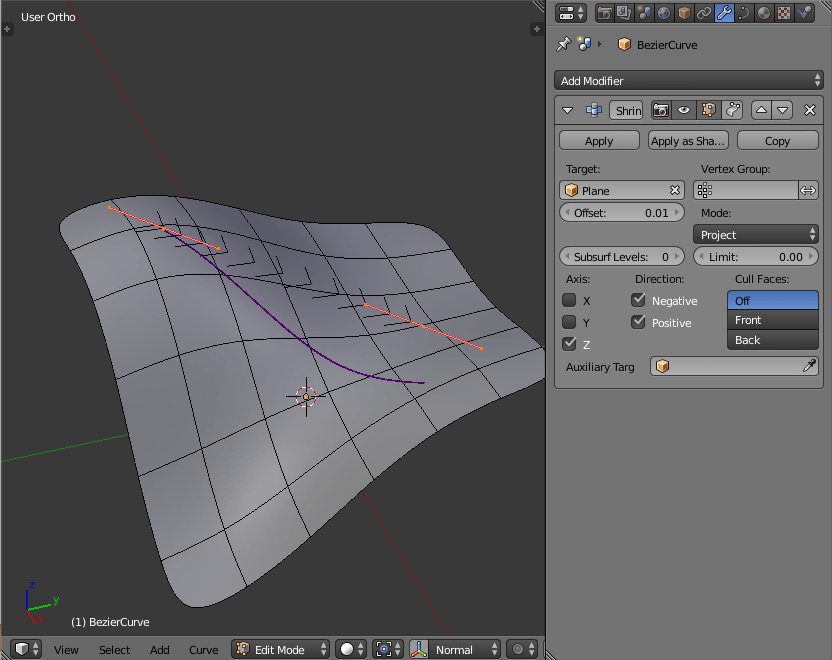Open the Mode dropdown showing Project
This screenshot has height=660, width=832.
tap(755, 234)
